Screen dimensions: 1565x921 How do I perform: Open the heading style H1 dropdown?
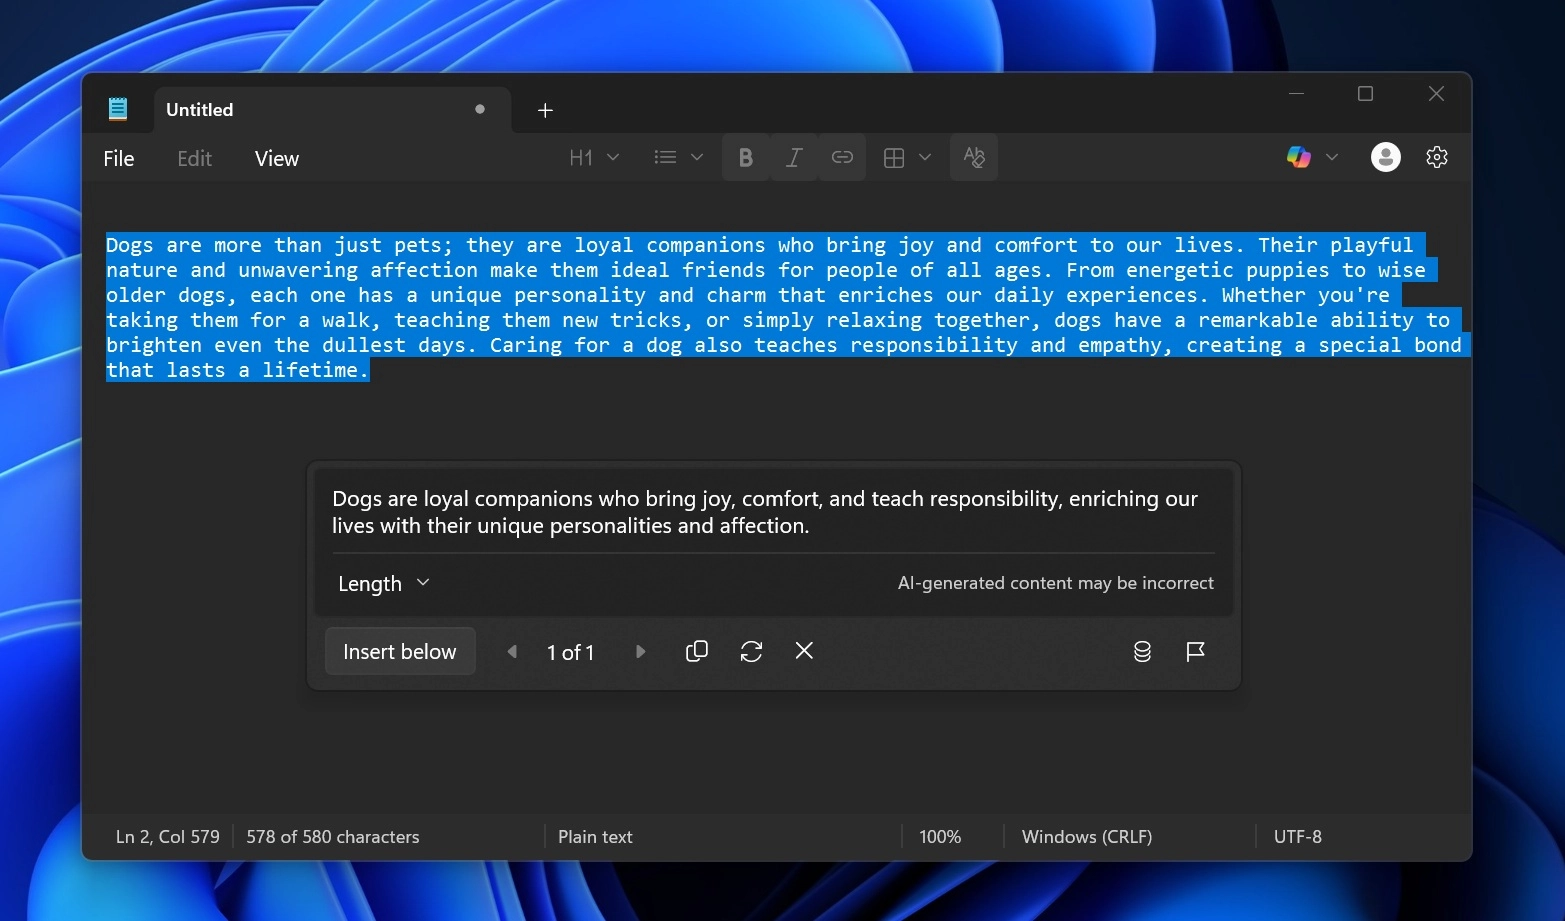click(x=592, y=157)
